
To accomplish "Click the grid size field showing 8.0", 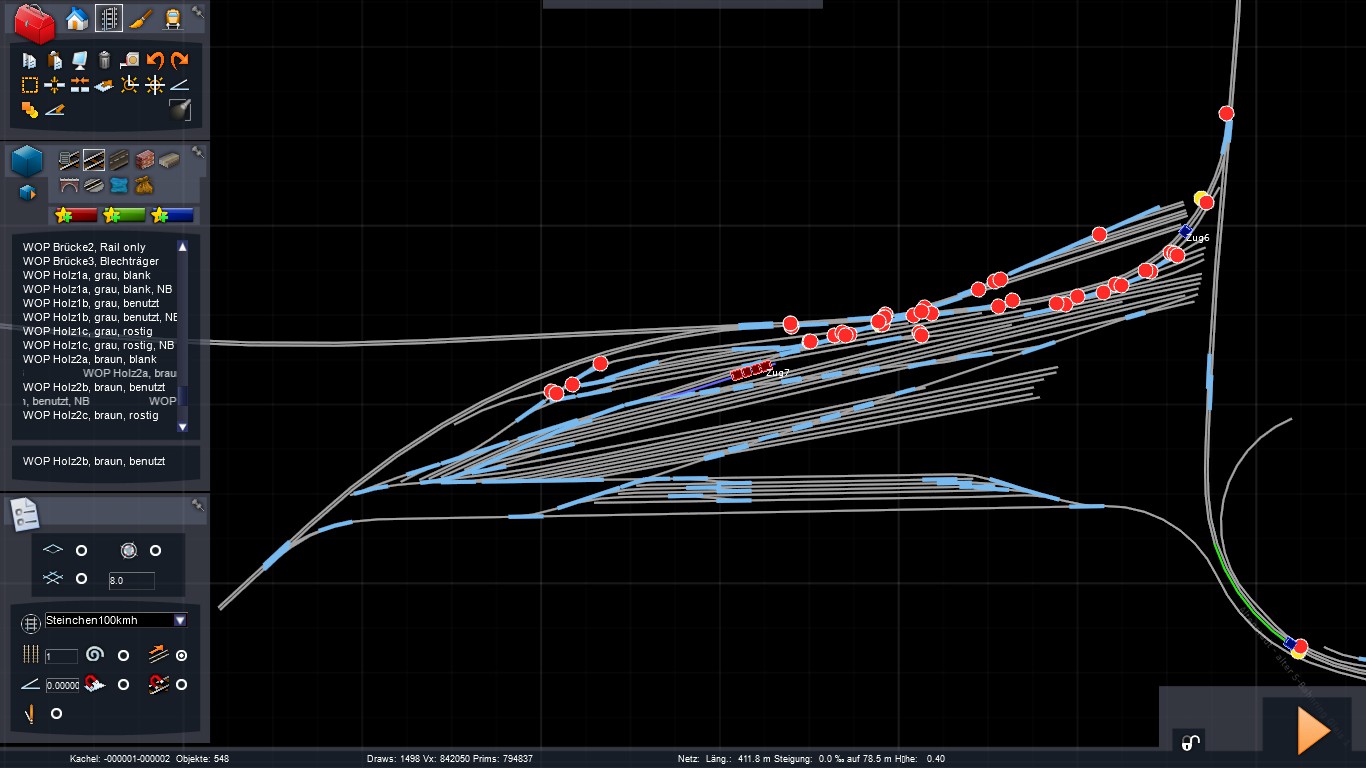I will coord(131,580).
